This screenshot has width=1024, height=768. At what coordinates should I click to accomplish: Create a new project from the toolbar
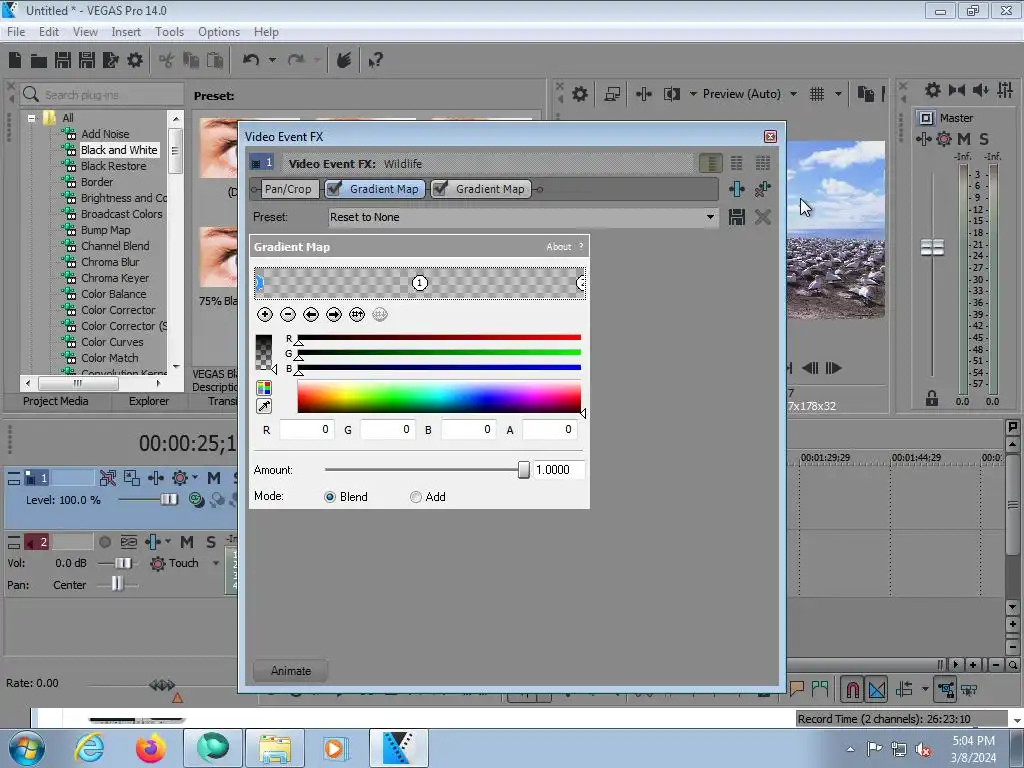[15, 60]
